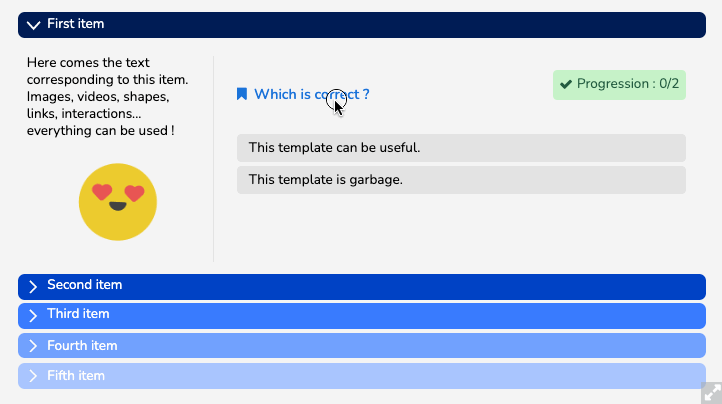Click the 'Which is correct ?' question heading
This screenshot has height=404, width=722.
(x=311, y=94)
